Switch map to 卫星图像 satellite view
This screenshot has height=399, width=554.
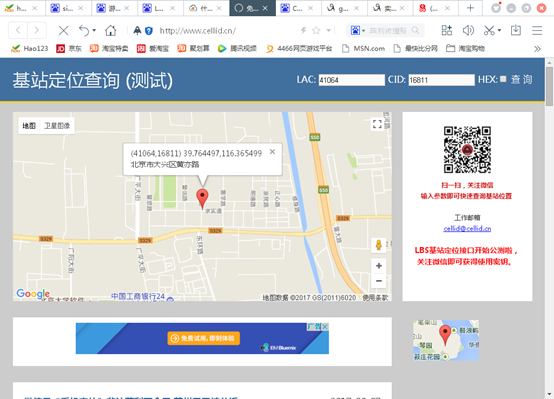(x=57, y=126)
